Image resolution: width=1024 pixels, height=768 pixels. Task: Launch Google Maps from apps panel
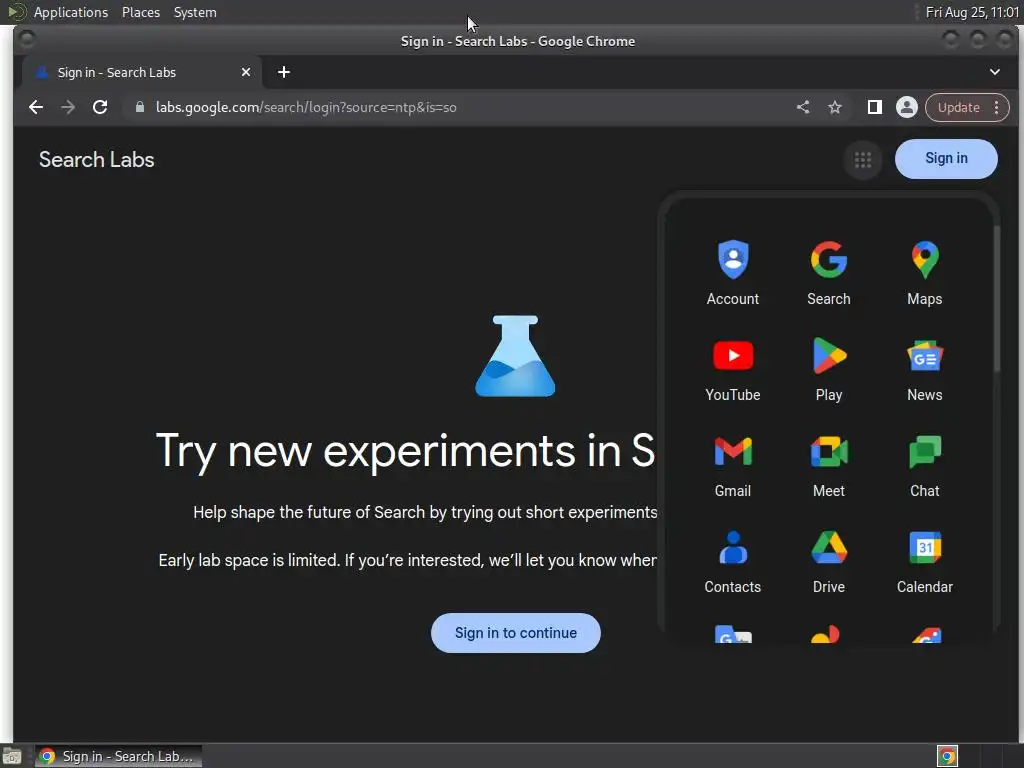pyautogui.click(x=925, y=273)
